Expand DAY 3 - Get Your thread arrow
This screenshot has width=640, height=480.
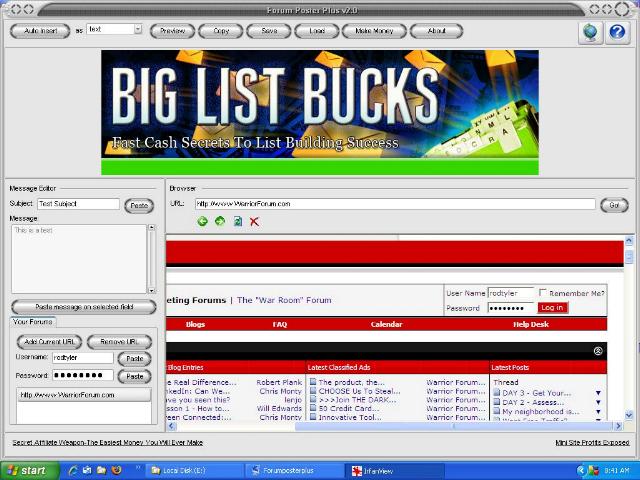pyautogui.click(x=598, y=393)
